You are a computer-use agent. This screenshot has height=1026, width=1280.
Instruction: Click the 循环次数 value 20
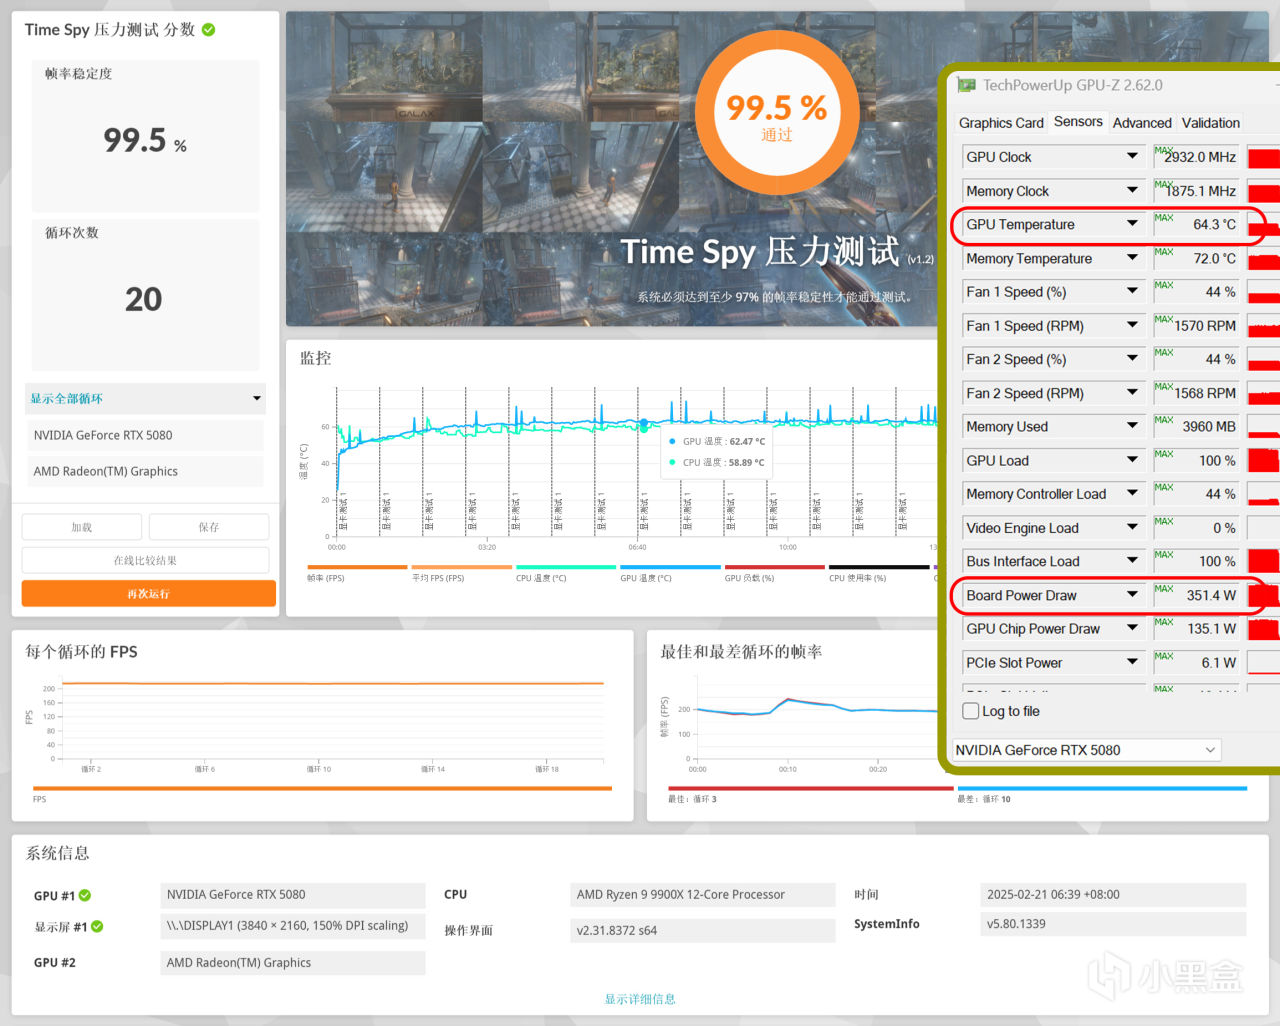pos(144,299)
